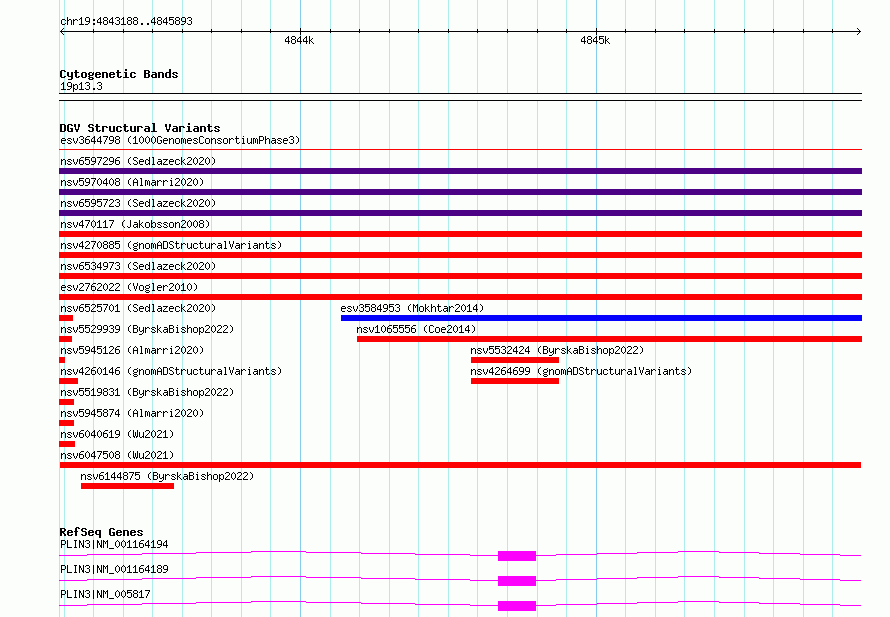Click the esv3644798 (1000GenomesConsortiumPhase3) variant label
The height and width of the screenshot is (617, 890).
click(x=180, y=140)
